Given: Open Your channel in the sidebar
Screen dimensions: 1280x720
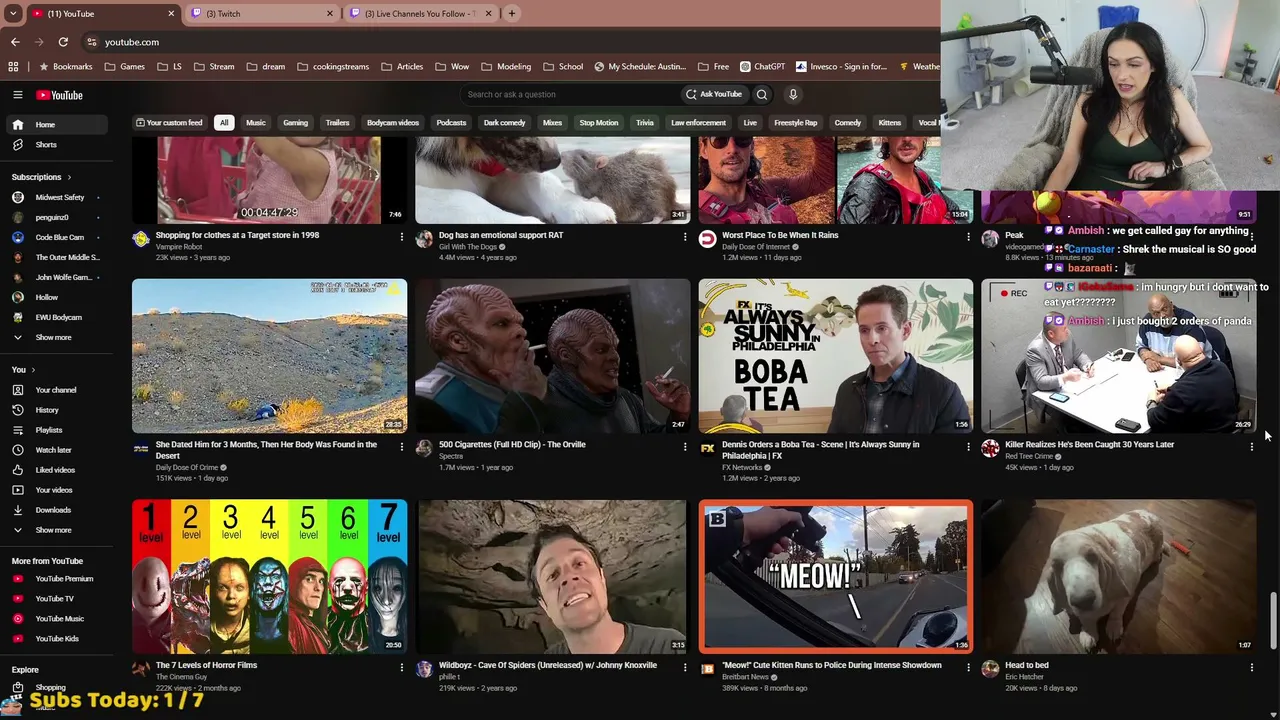Looking at the screenshot, I should coord(56,390).
